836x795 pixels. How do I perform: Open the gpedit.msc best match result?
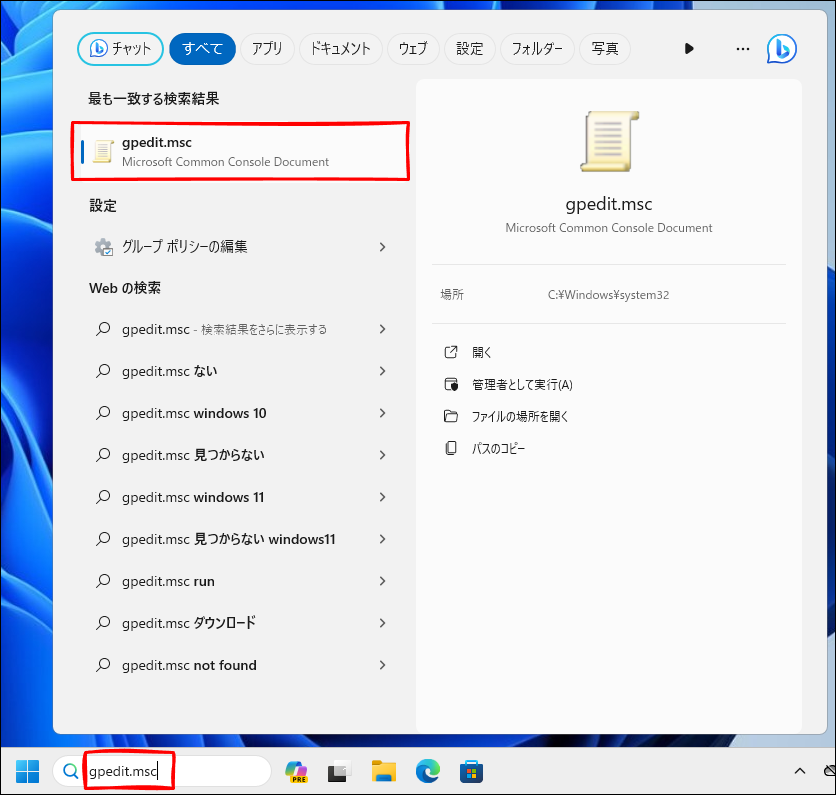click(240, 152)
